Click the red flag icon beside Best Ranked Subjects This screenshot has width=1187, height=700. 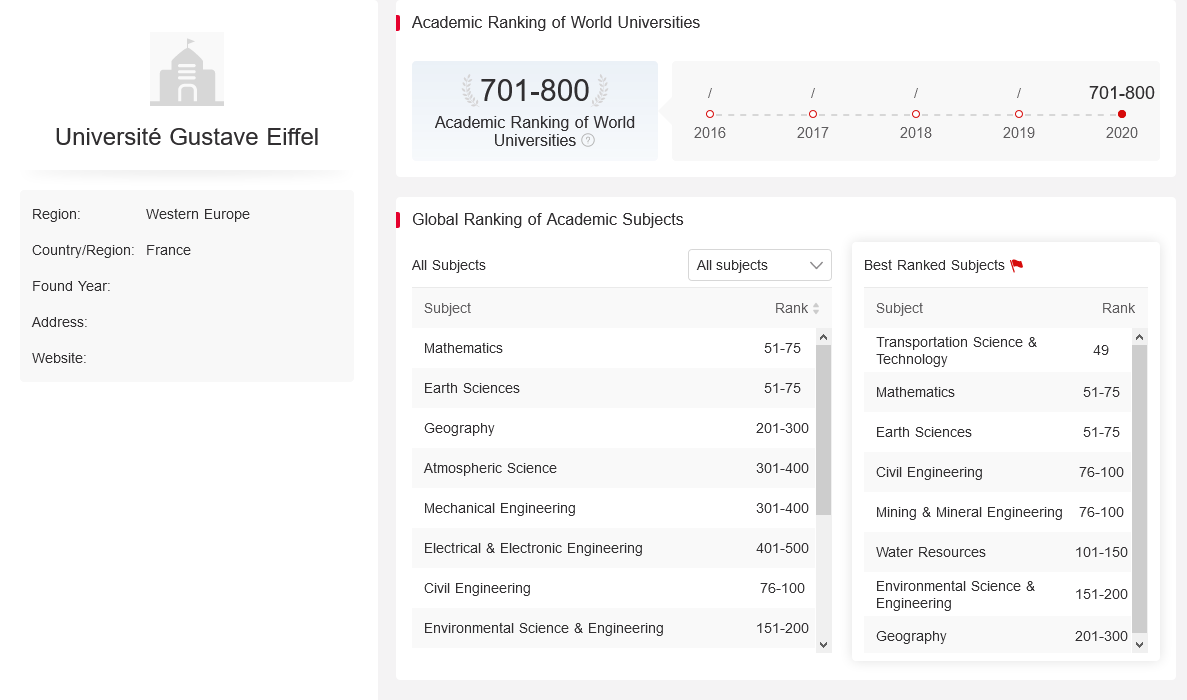coord(1017,265)
